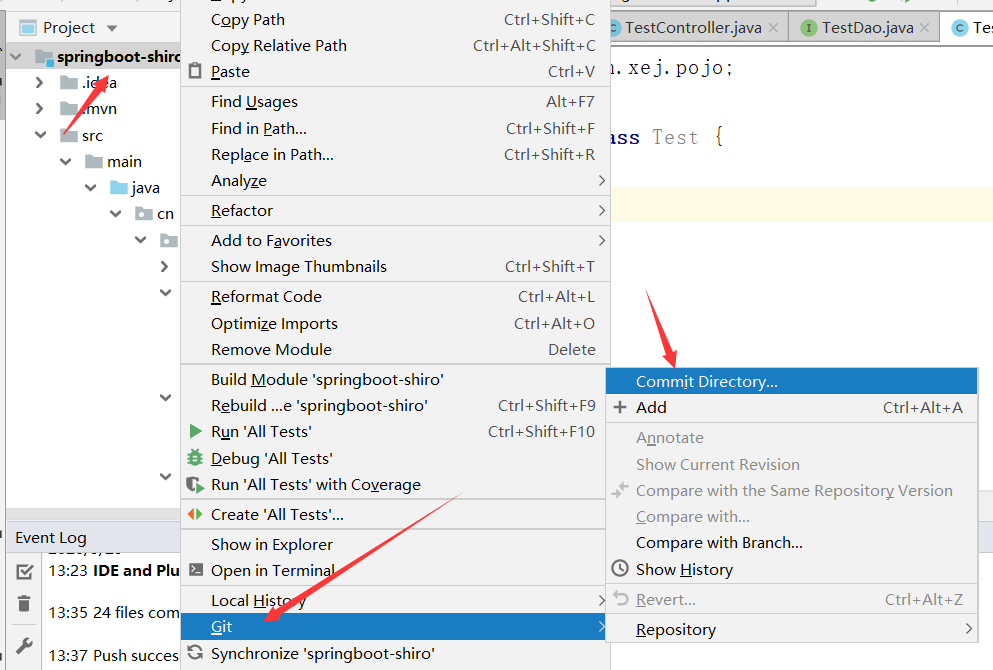Click the Run with Coverage shield icon
The width and height of the screenshot is (993, 670).
(195, 485)
